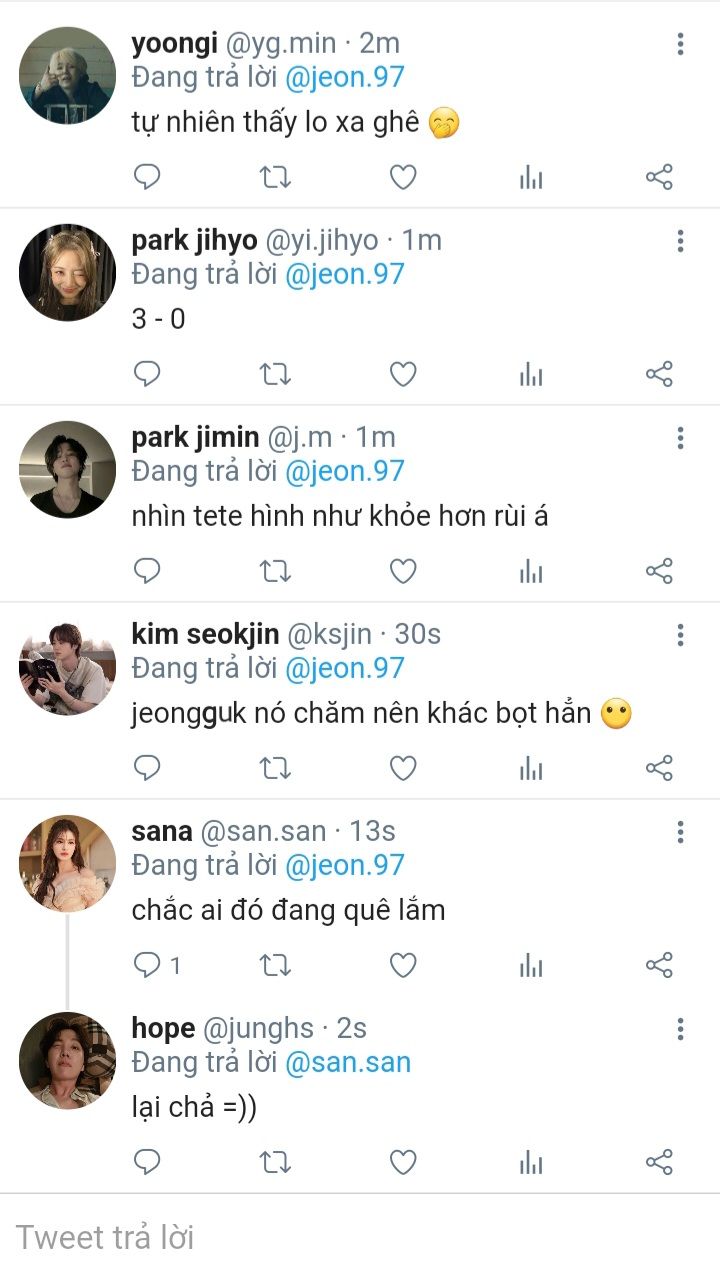Viewport: 720px width, 1280px height.
Task: Like park jimin's tweet
Action: pos(402,572)
